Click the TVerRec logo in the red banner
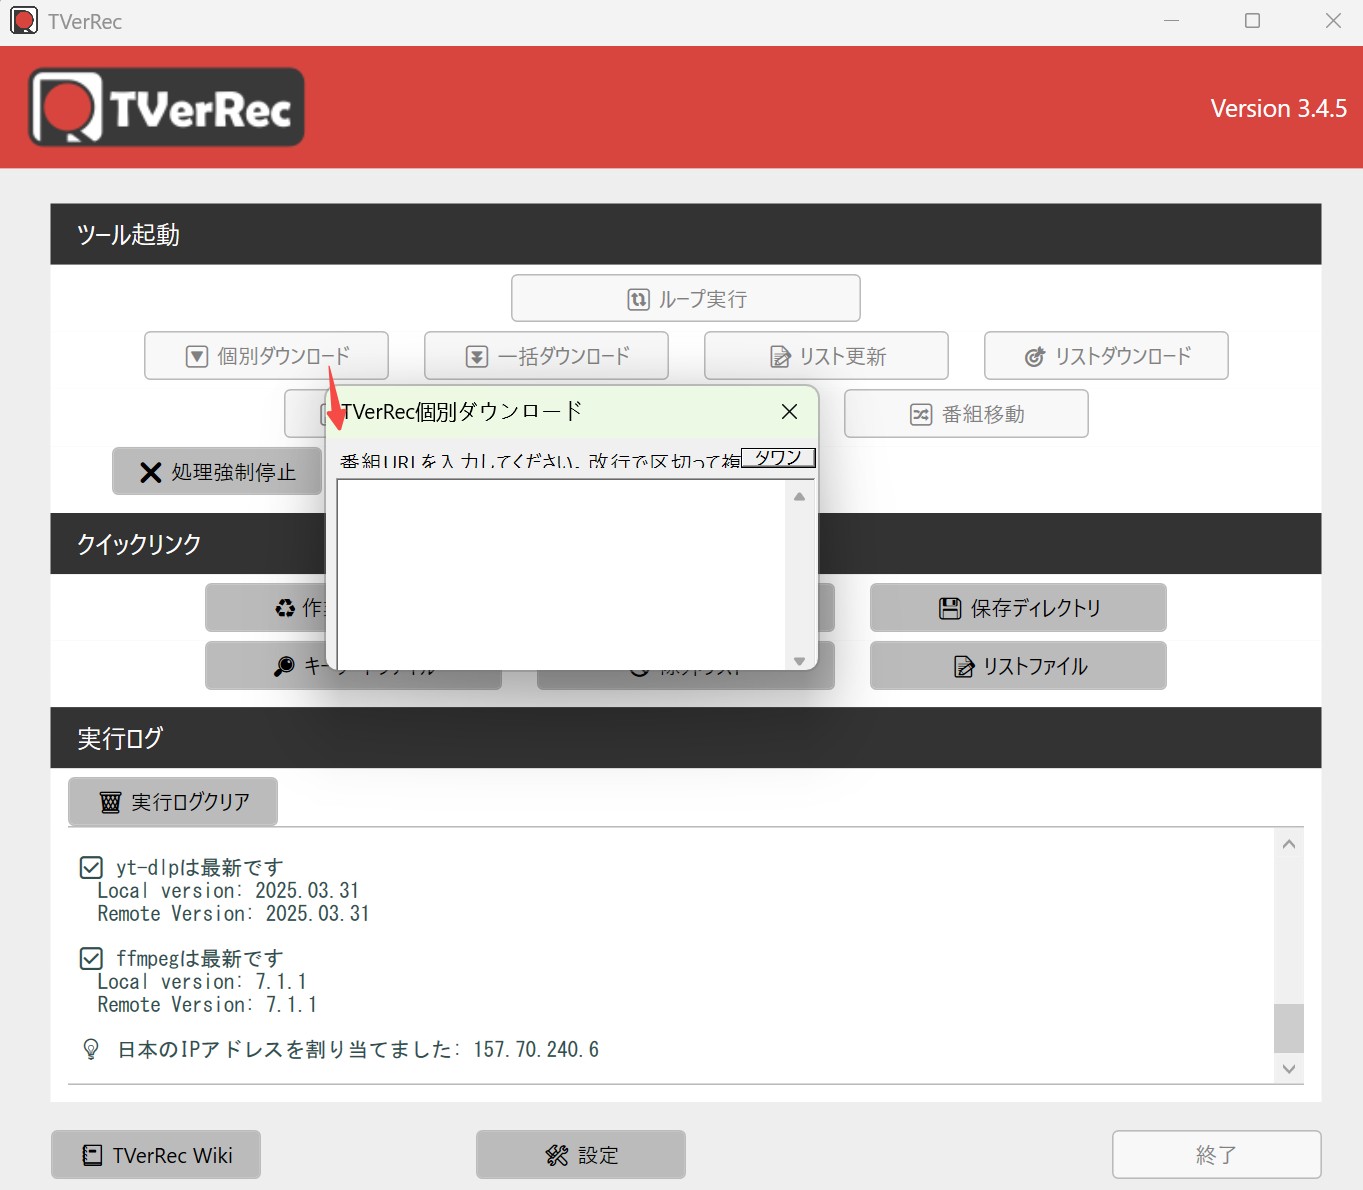 coord(166,107)
